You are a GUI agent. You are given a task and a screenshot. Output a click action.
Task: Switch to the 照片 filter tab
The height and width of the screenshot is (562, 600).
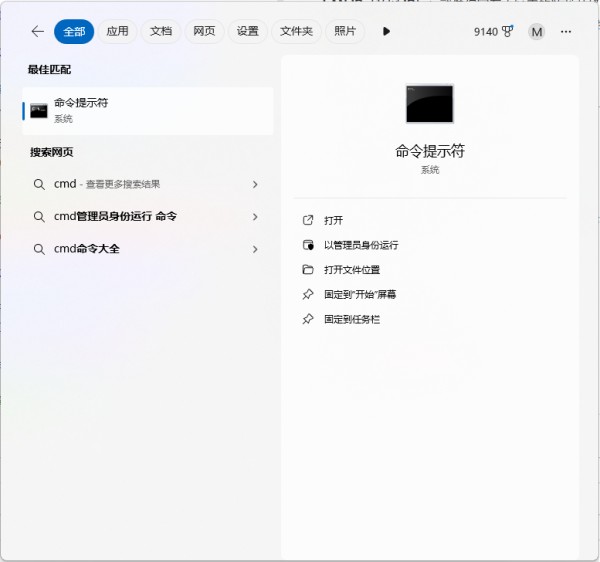click(345, 31)
